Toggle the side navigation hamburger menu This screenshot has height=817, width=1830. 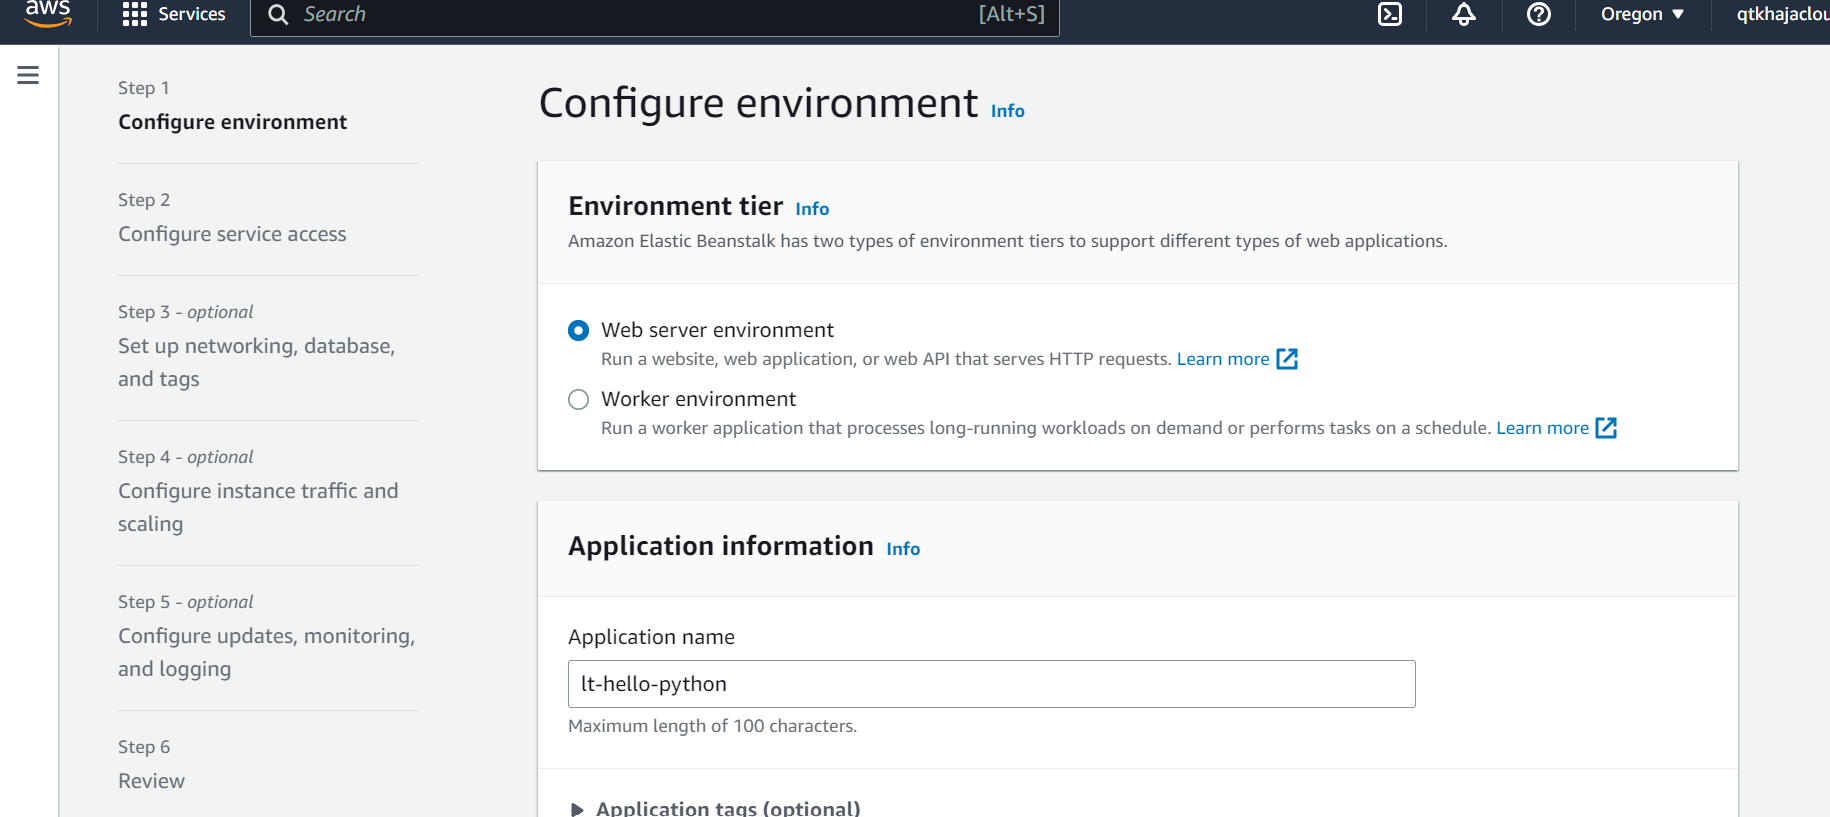click(28, 75)
